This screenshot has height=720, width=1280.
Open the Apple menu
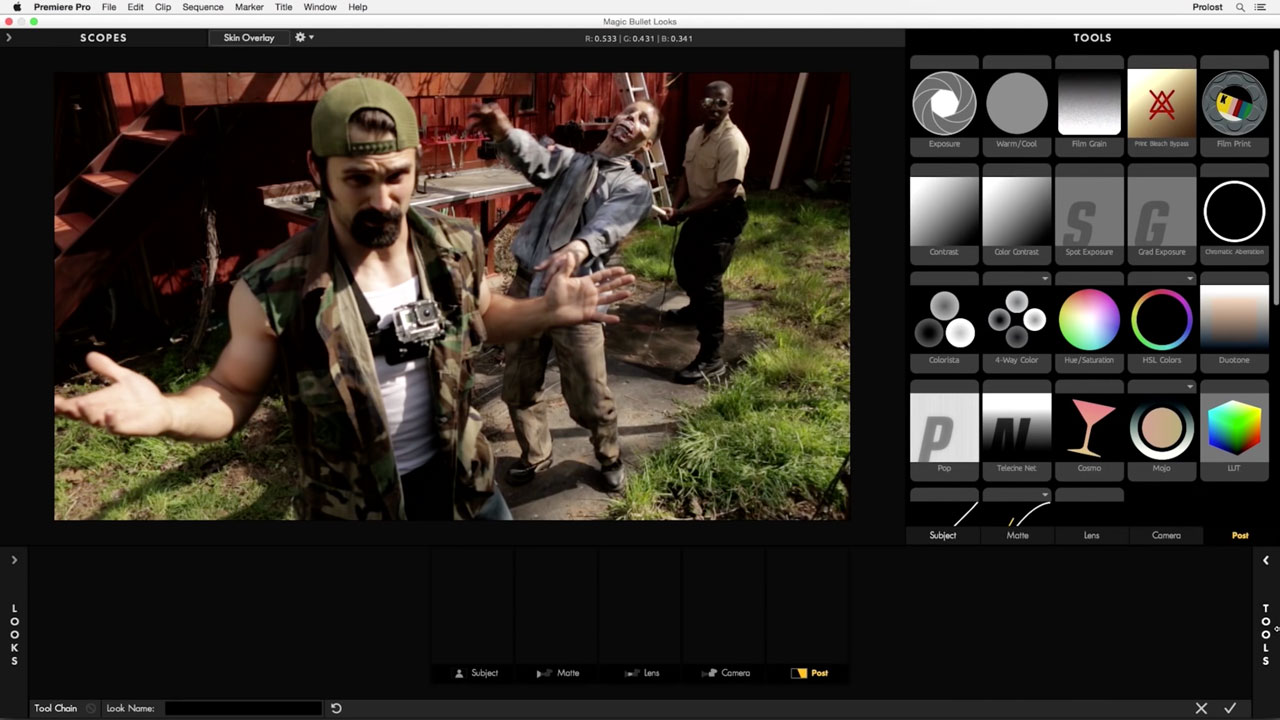[x=16, y=7]
